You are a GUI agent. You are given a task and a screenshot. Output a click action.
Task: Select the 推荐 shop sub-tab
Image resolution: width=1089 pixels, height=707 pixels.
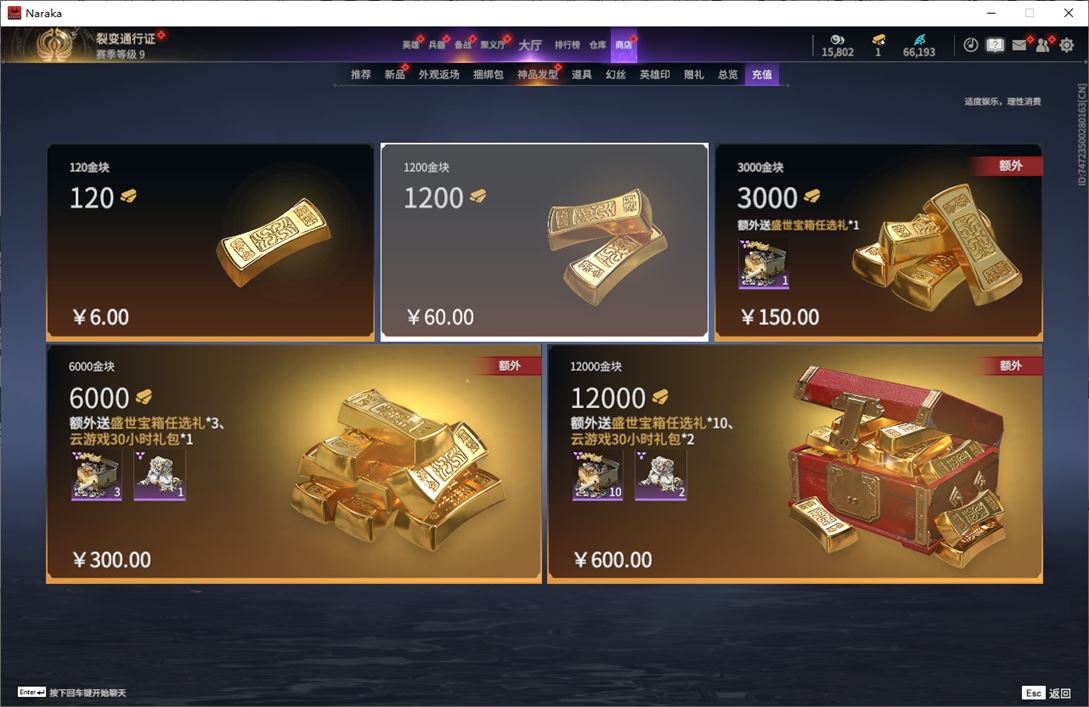(x=360, y=74)
